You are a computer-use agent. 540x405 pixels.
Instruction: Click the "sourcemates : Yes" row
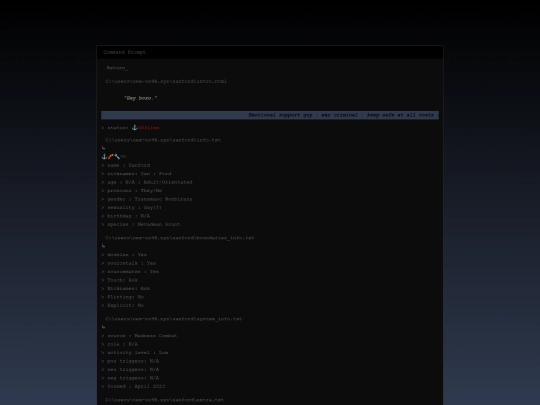point(130,272)
